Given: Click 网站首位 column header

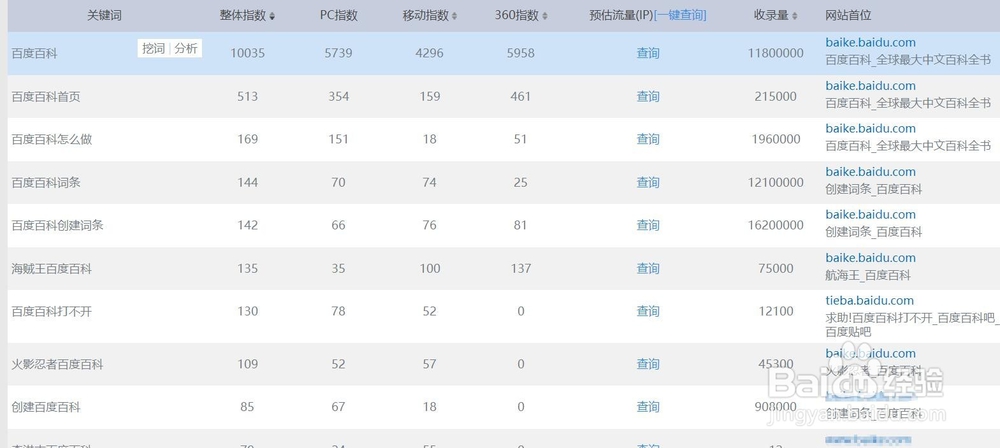Looking at the screenshot, I should pyautogui.click(x=848, y=16).
